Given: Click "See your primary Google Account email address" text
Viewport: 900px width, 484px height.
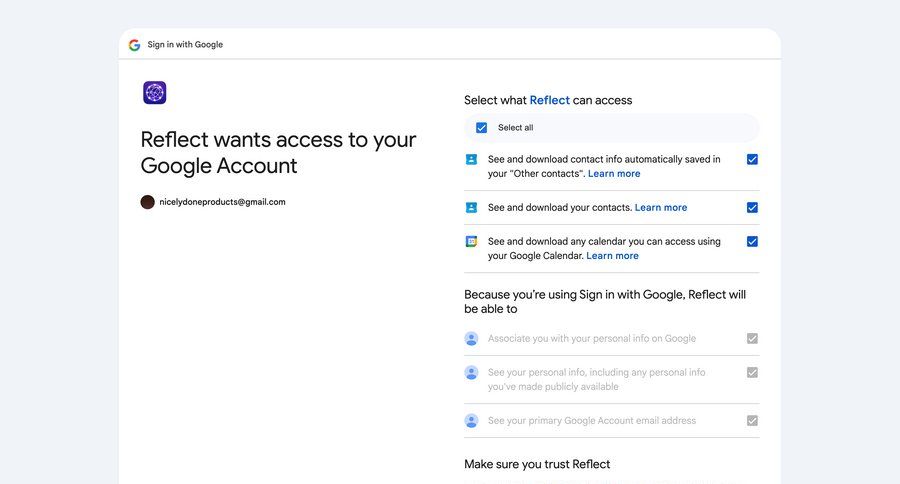Looking at the screenshot, I should click(592, 421).
